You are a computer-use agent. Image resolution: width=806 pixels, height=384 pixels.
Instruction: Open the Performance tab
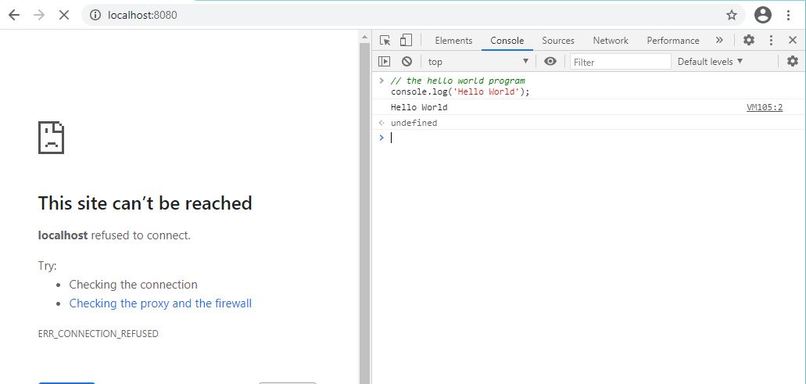click(x=673, y=41)
